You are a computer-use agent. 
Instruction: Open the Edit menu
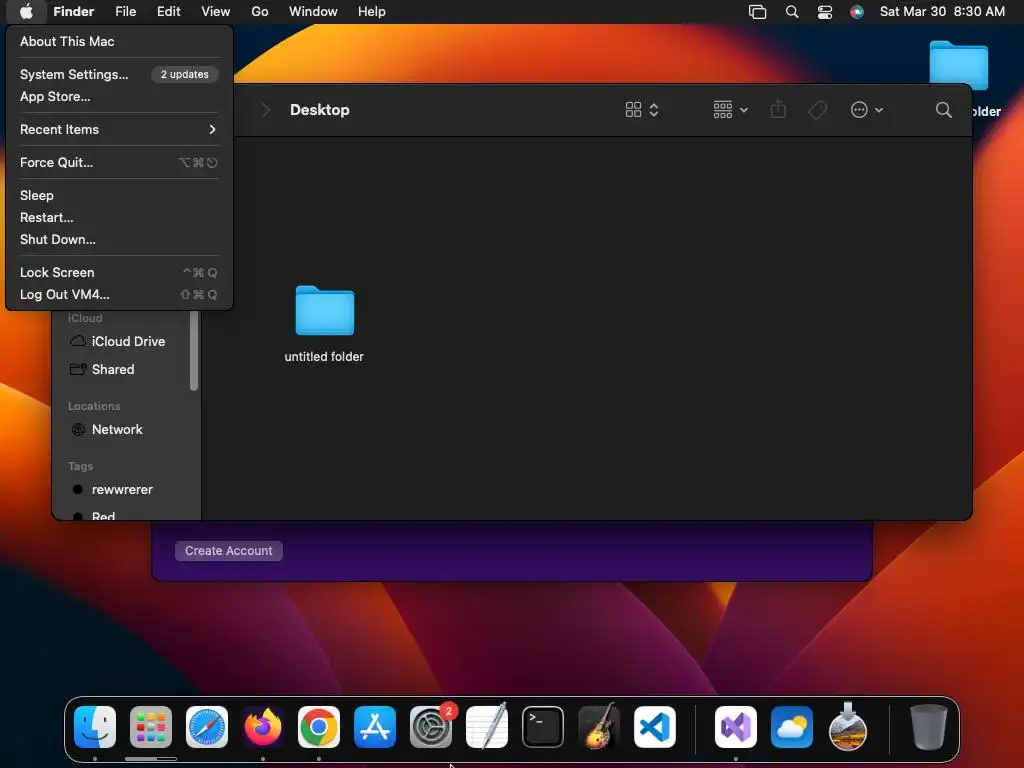[x=168, y=12]
